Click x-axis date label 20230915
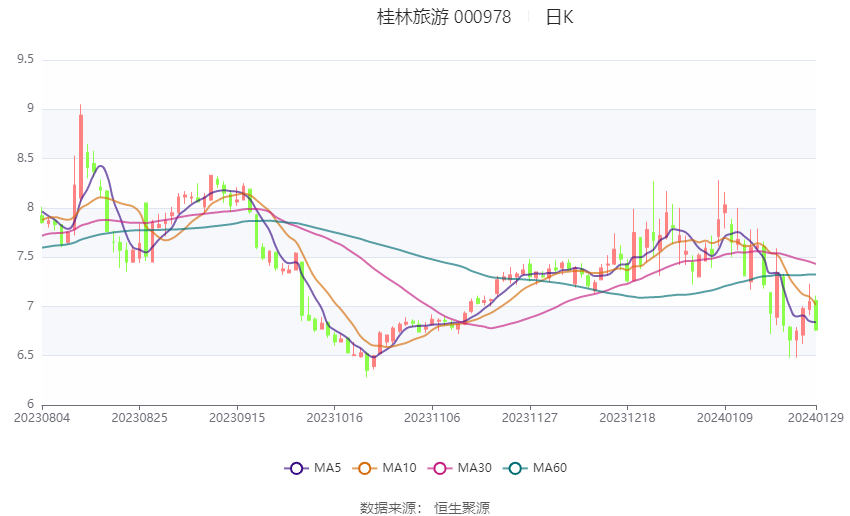The width and height of the screenshot is (850, 516). 237,418
